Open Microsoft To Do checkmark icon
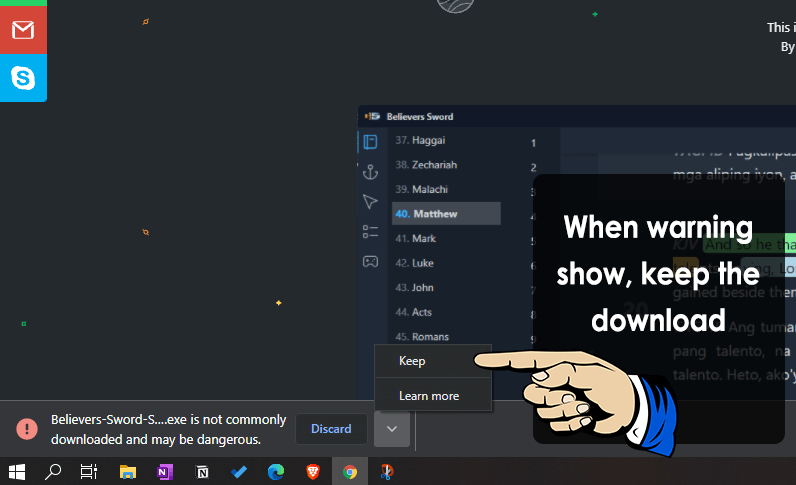The image size is (796, 485). click(239, 472)
